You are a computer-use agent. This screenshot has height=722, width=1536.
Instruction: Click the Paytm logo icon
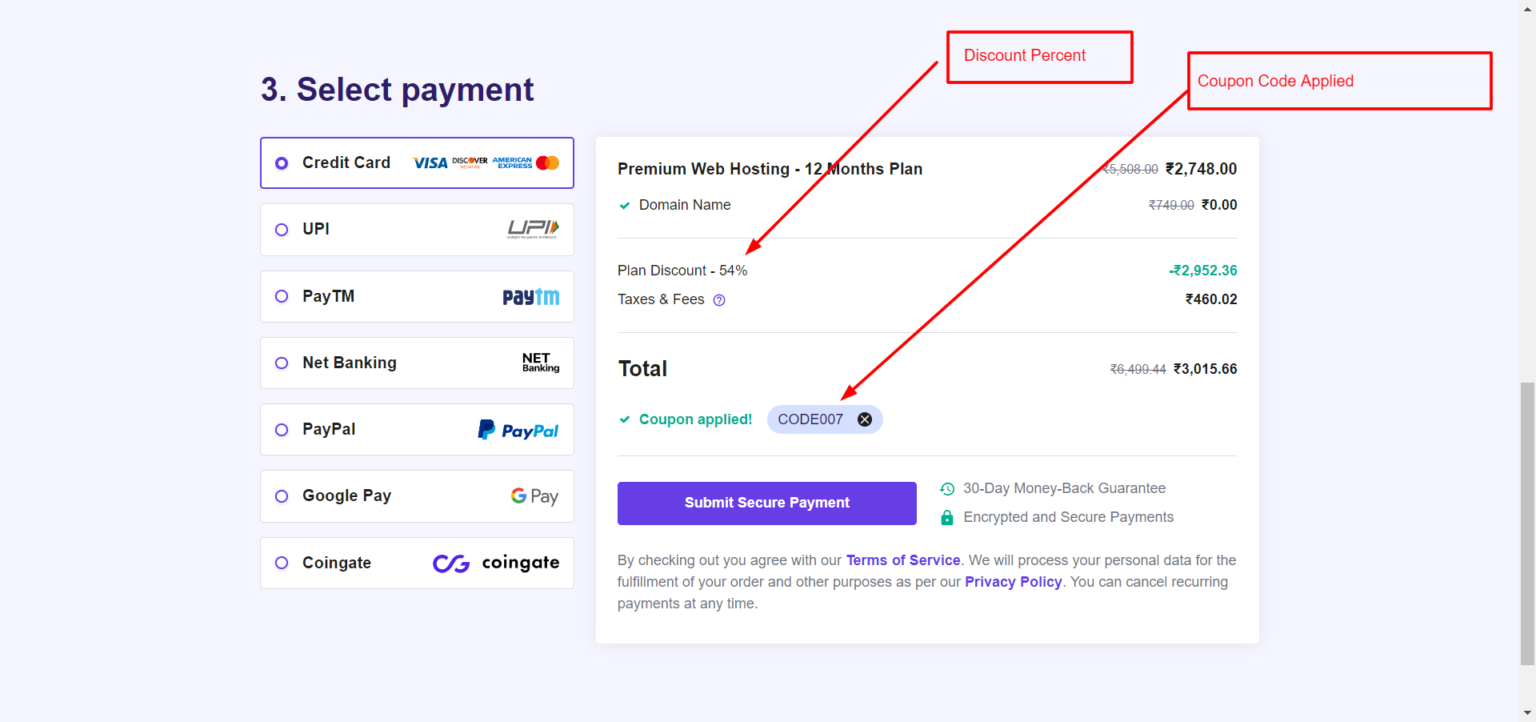pyautogui.click(x=531, y=297)
